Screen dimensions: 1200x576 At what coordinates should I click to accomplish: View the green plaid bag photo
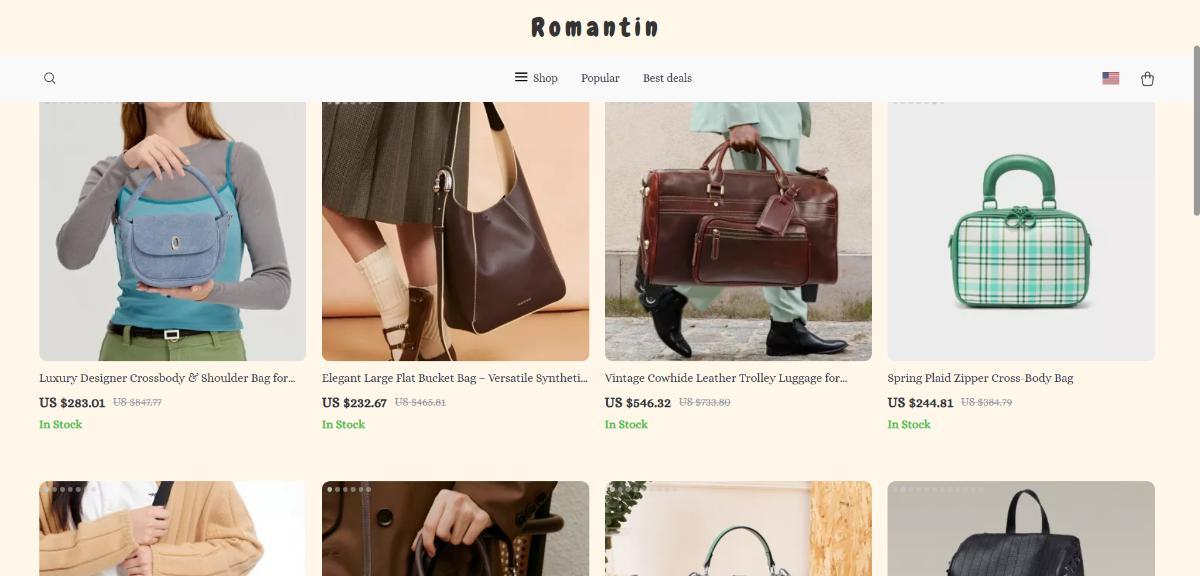pyautogui.click(x=1021, y=231)
